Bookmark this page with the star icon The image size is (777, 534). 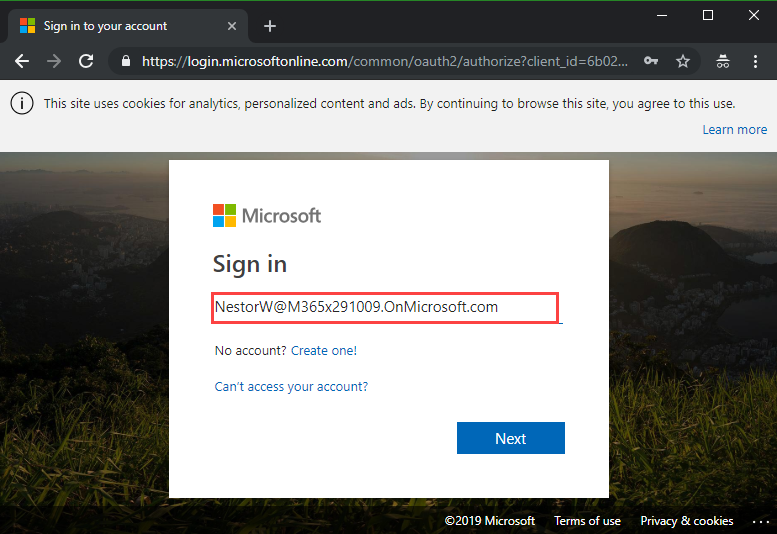pos(683,61)
